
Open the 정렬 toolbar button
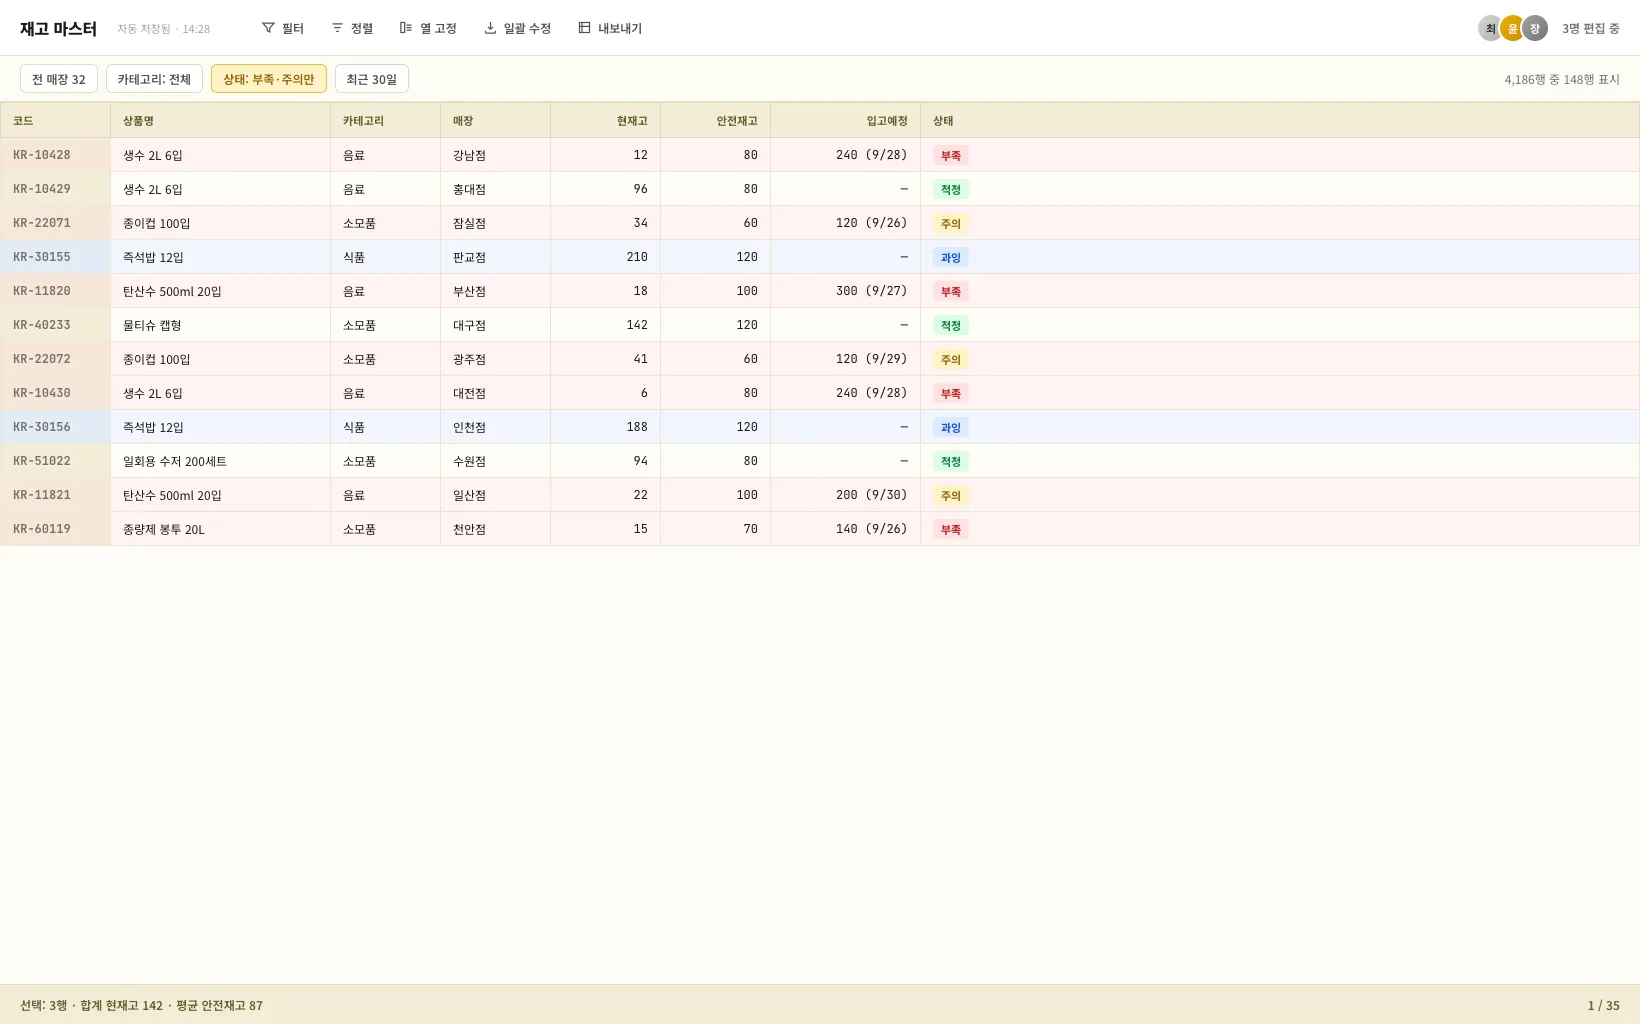(x=352, y=28)
